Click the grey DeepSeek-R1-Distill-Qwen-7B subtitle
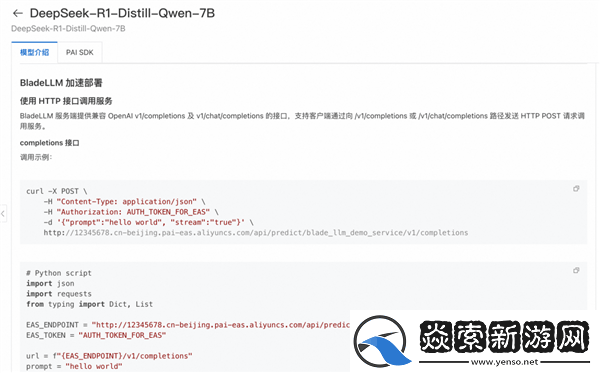Screen dimensions: 600x373 coord(68,29)
